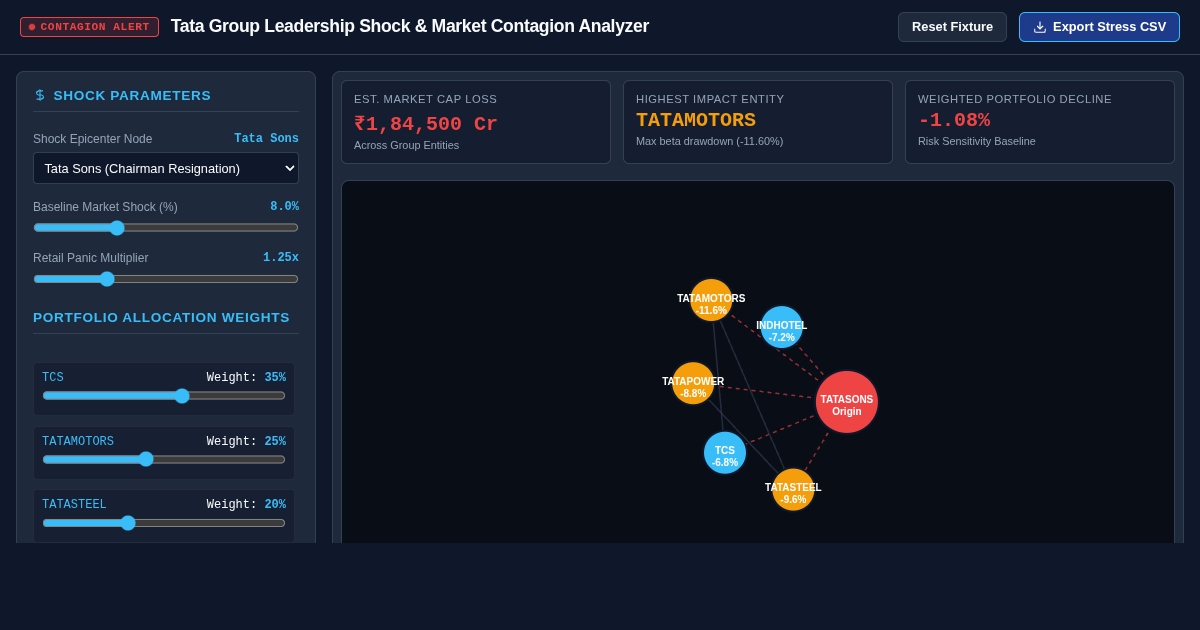Click the Export Stress CSV button
Viewport: 1200px width, 630px height.
point(1099,27)
